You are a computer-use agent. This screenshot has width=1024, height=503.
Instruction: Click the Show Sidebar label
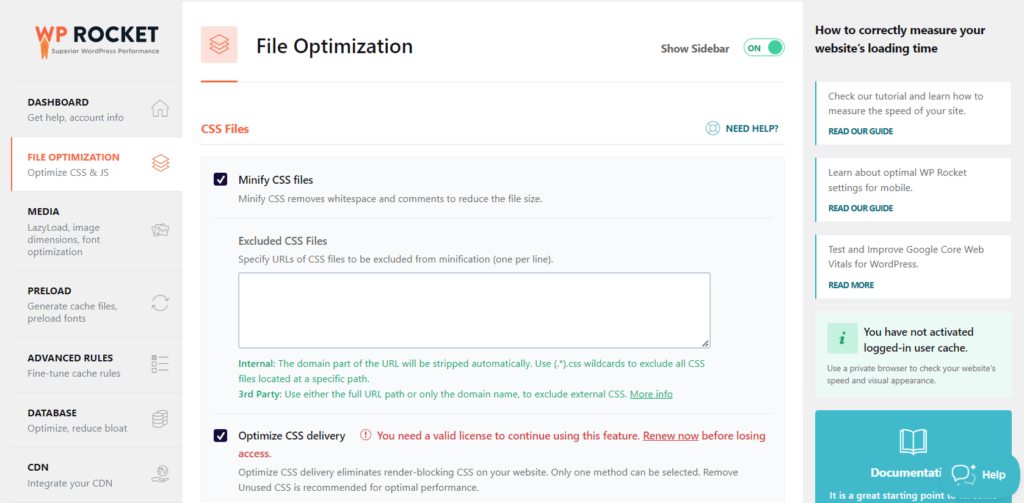695,48
